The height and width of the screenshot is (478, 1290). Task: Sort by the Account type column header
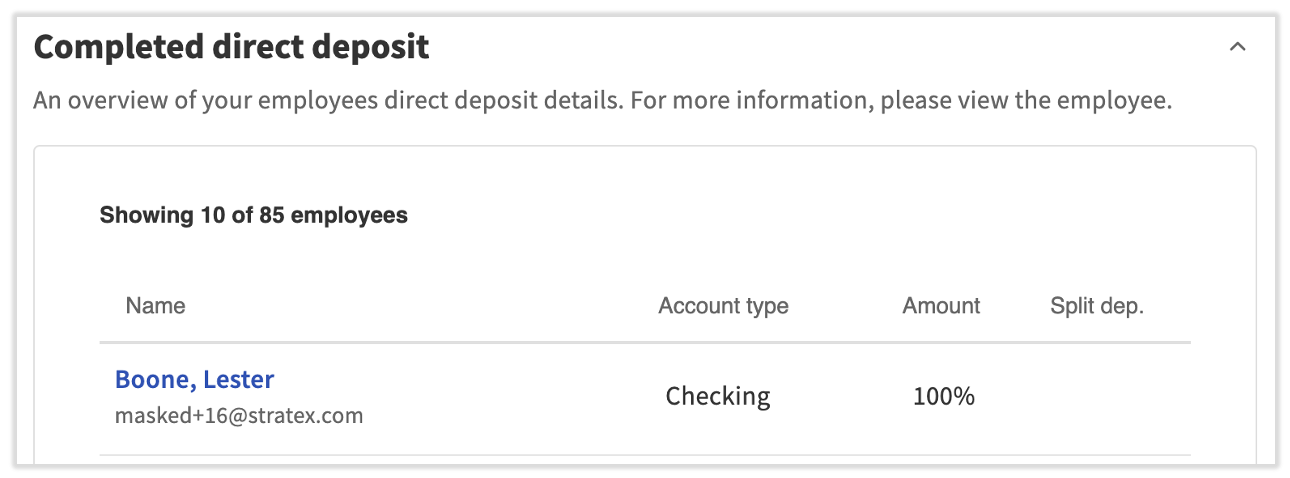tap(723, 306)
